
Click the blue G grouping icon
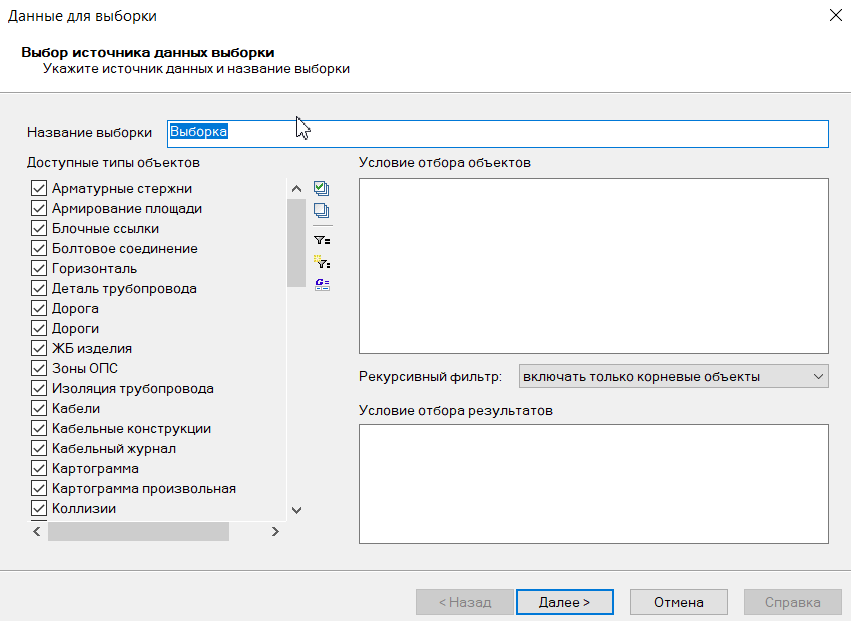321,285
